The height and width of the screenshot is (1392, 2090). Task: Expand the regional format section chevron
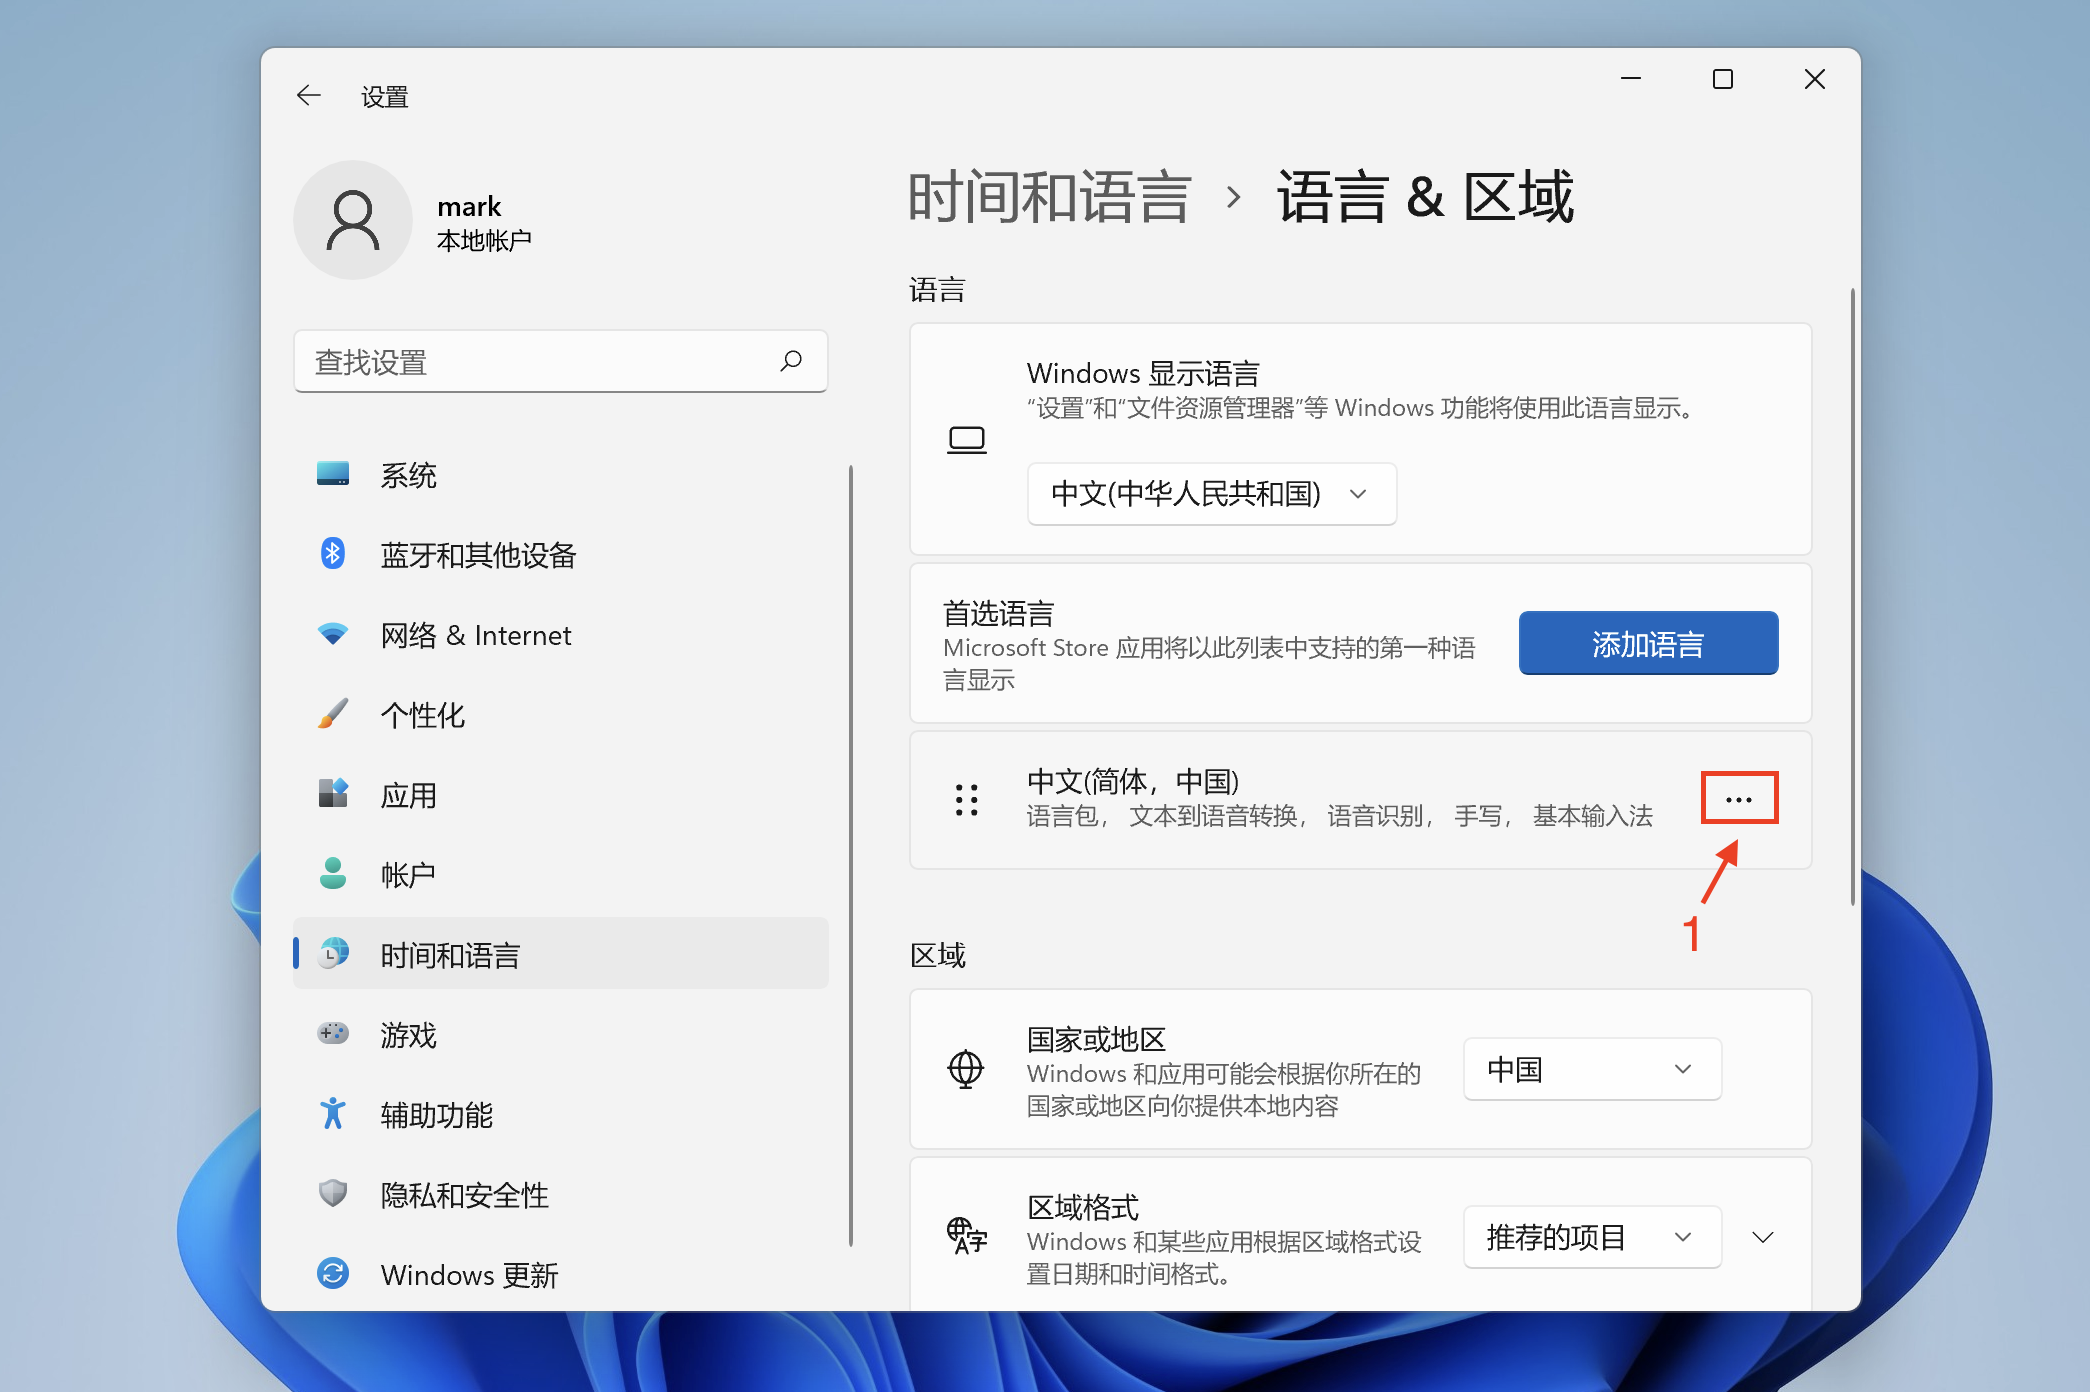(1763, 1237)
